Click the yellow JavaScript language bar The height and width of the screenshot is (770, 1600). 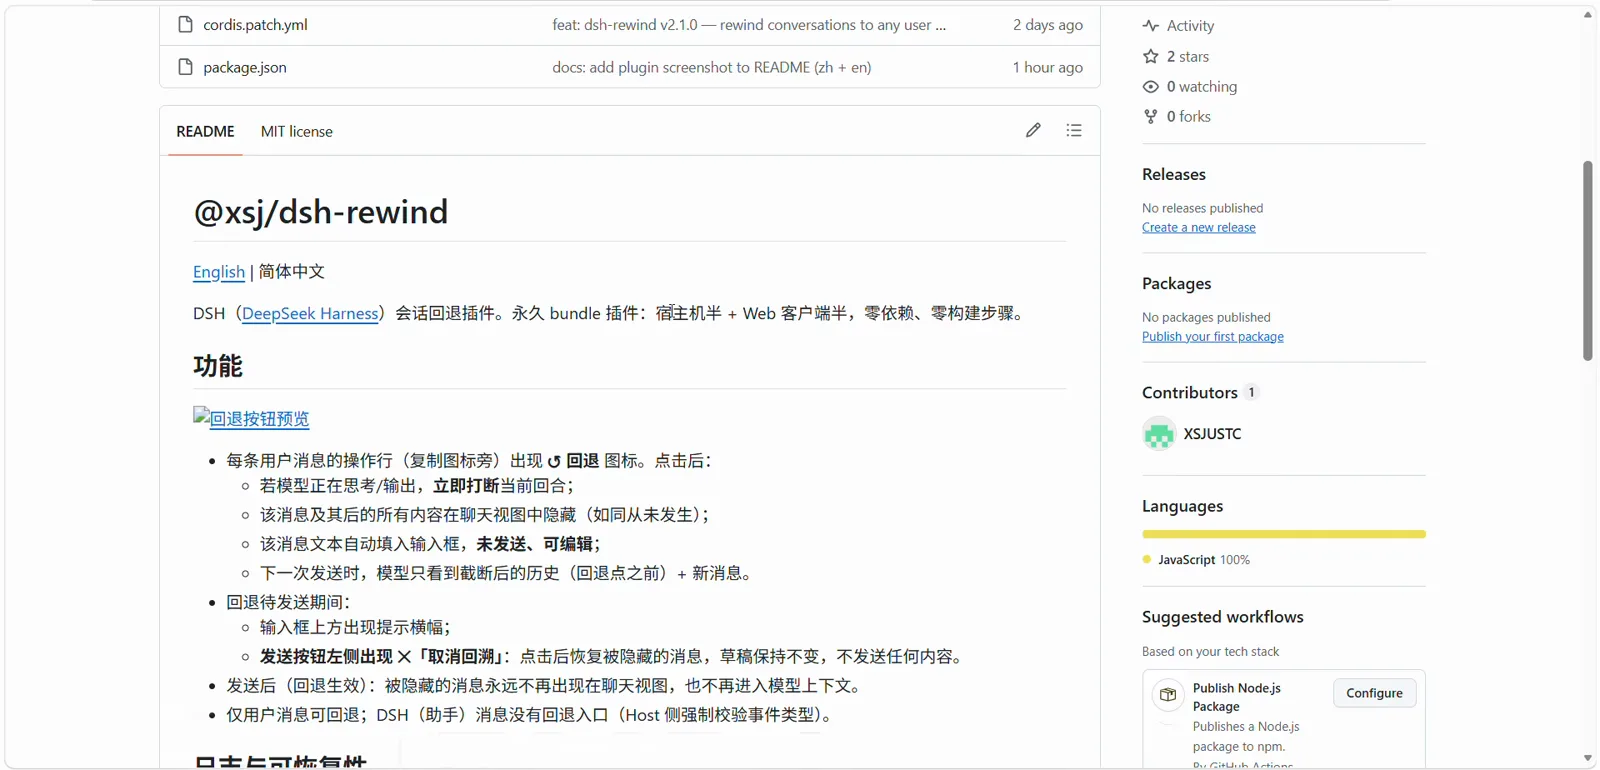pyautogui.click(x=1284, y=534)
